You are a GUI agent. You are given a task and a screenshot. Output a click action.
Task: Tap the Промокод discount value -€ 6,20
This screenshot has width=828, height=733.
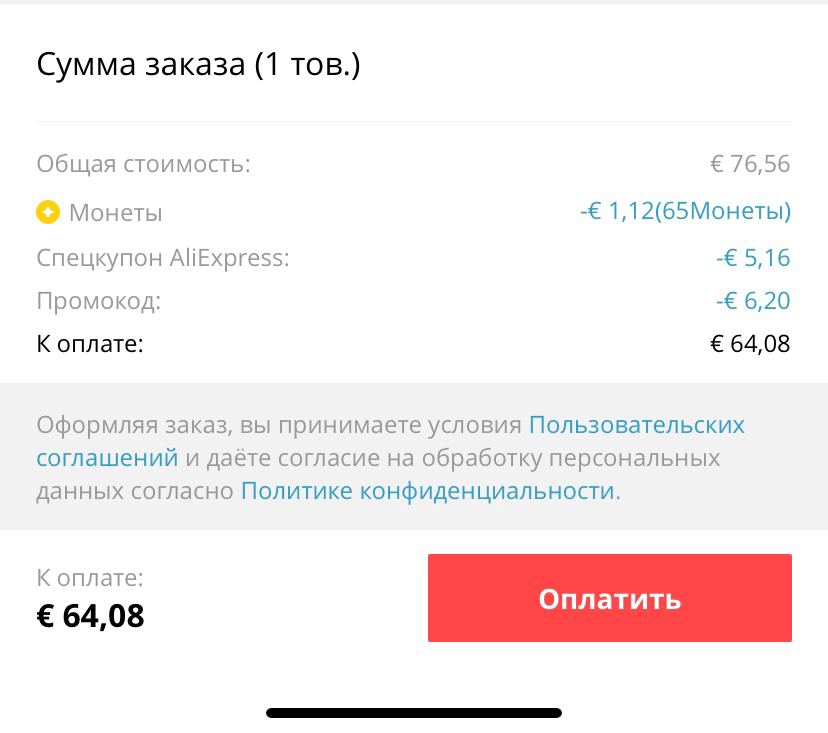pos(753,301)
